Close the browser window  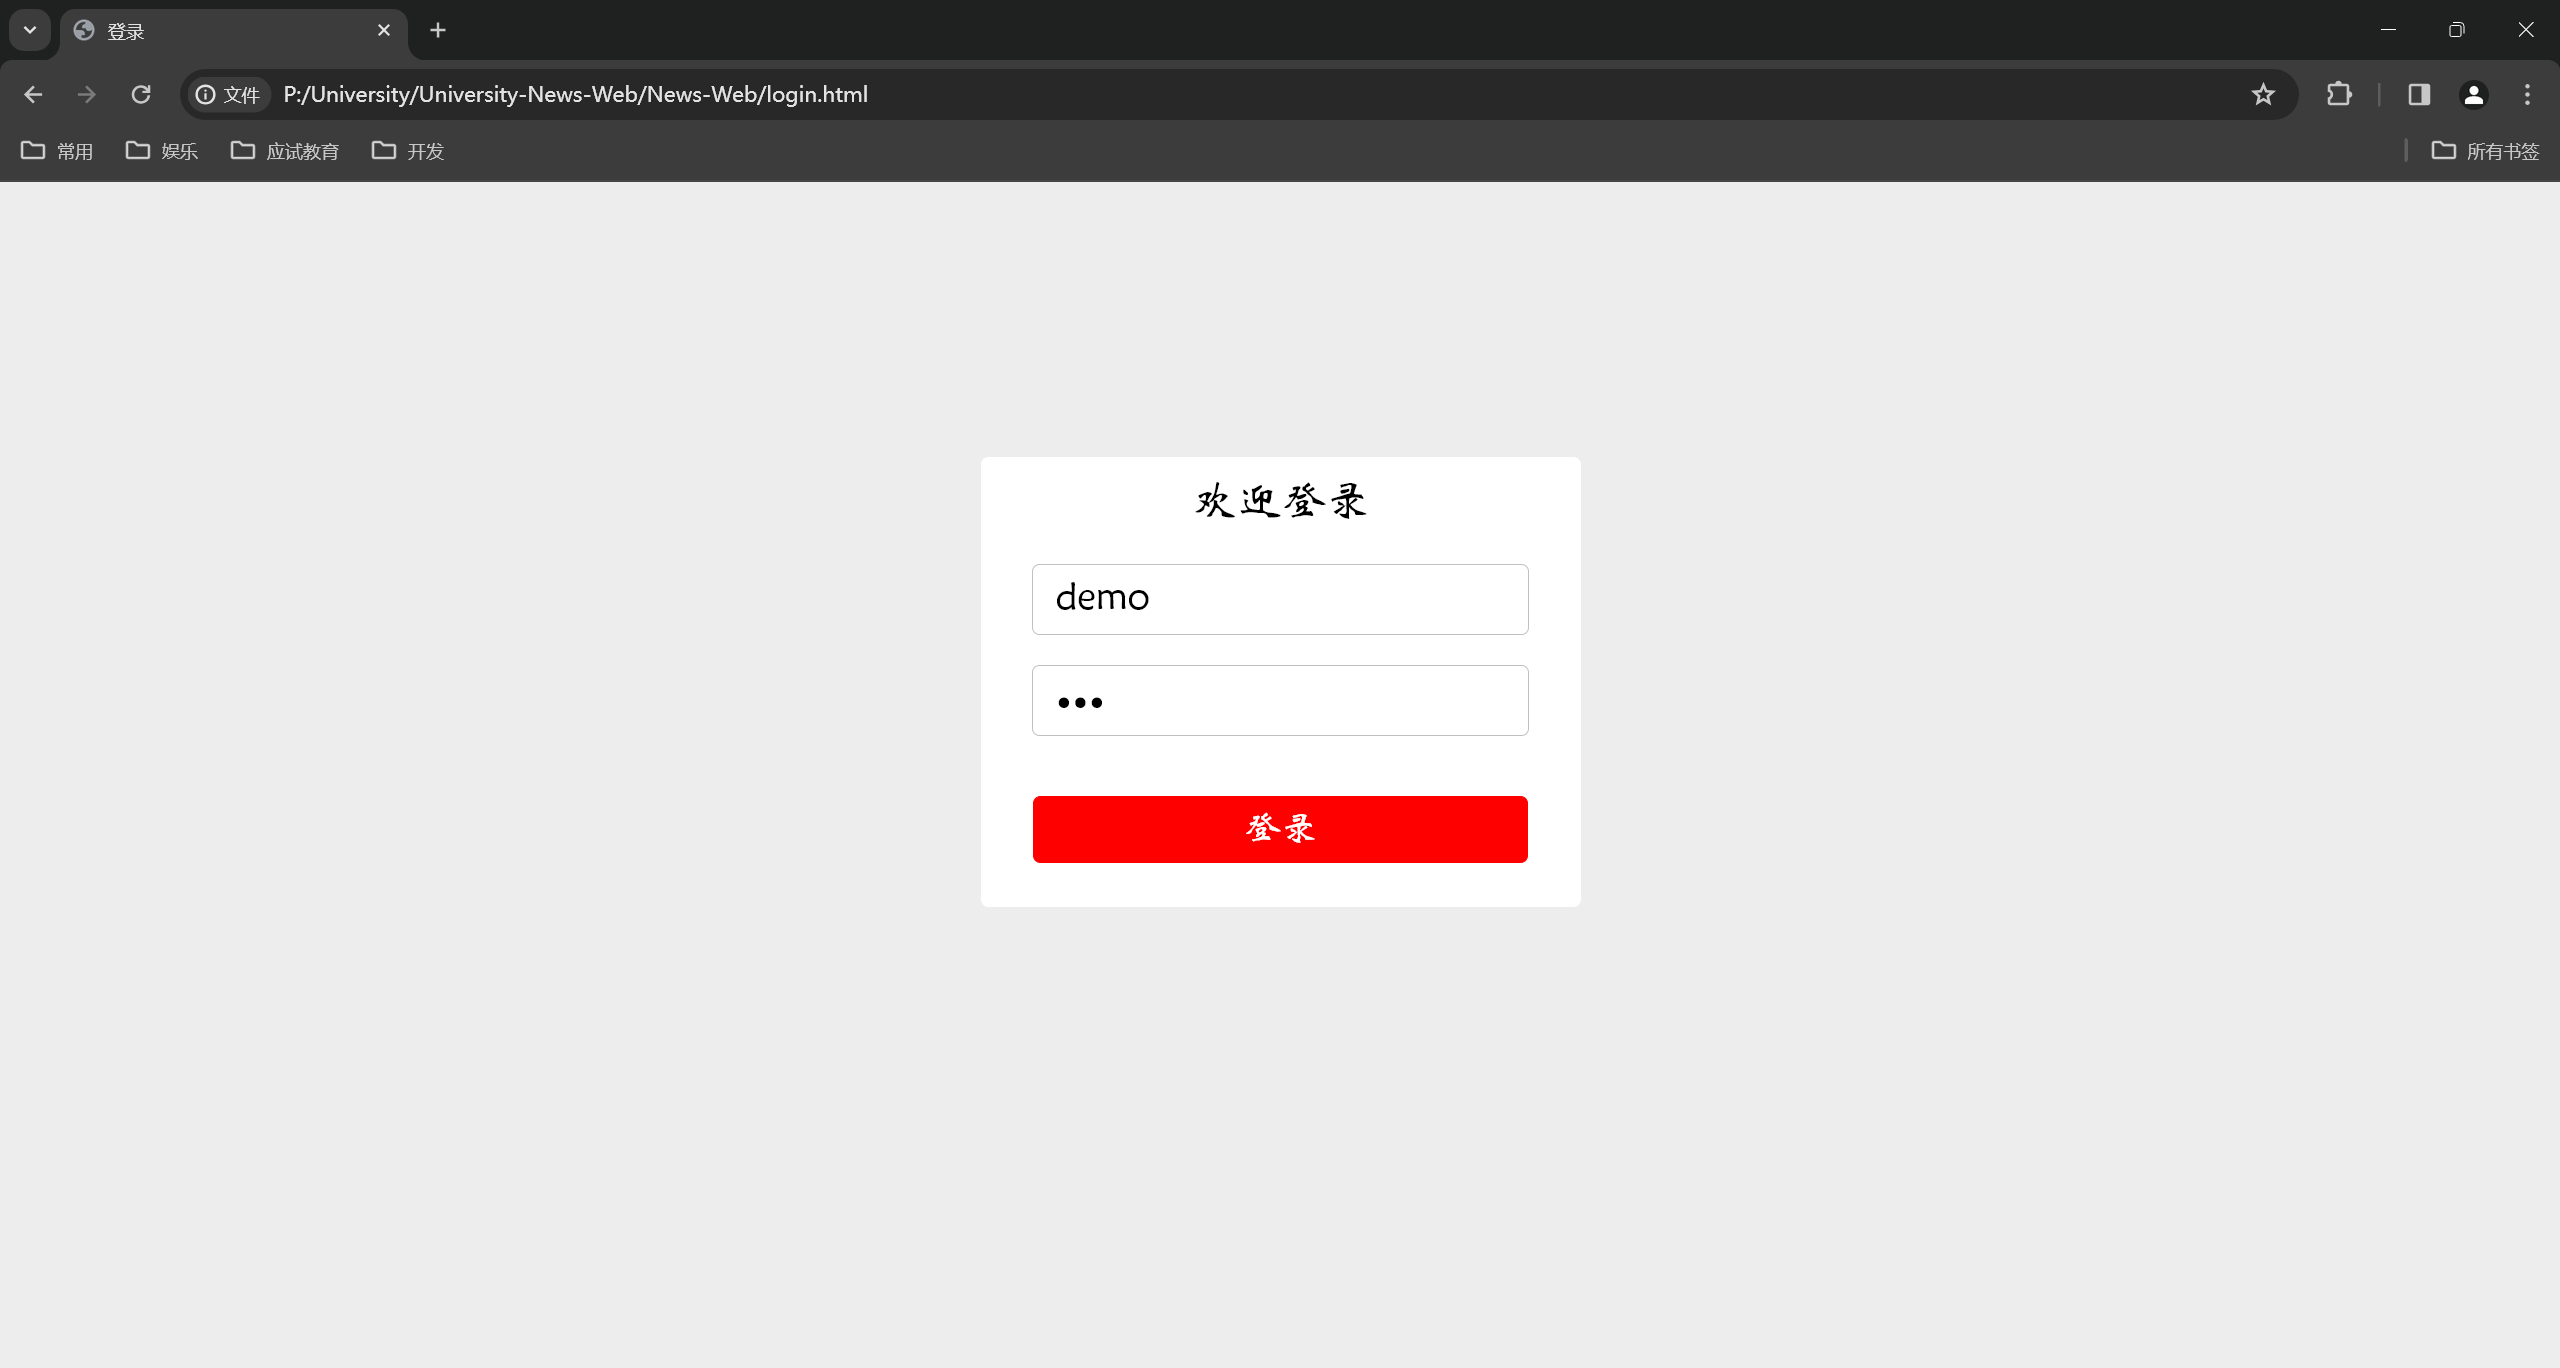(2526, 30)
